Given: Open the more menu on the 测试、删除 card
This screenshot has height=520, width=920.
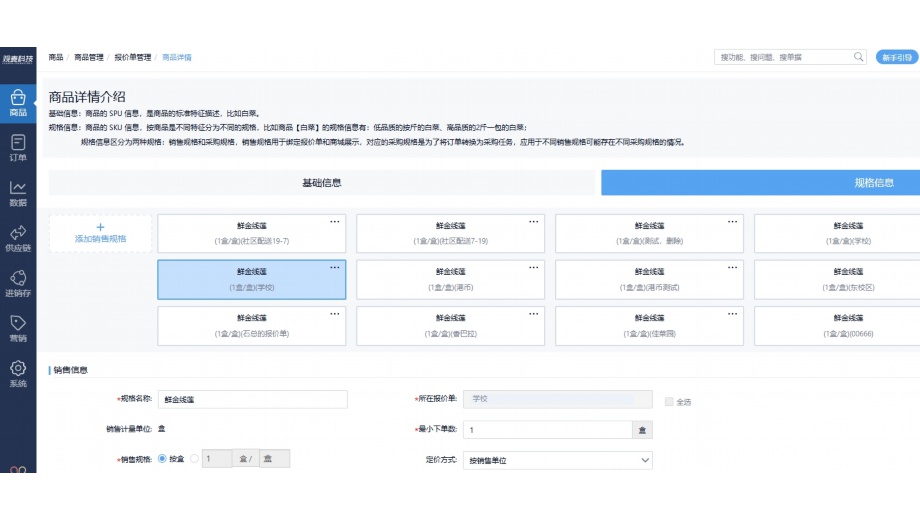Looking at the screenshot, I should (x=732, y=222).
